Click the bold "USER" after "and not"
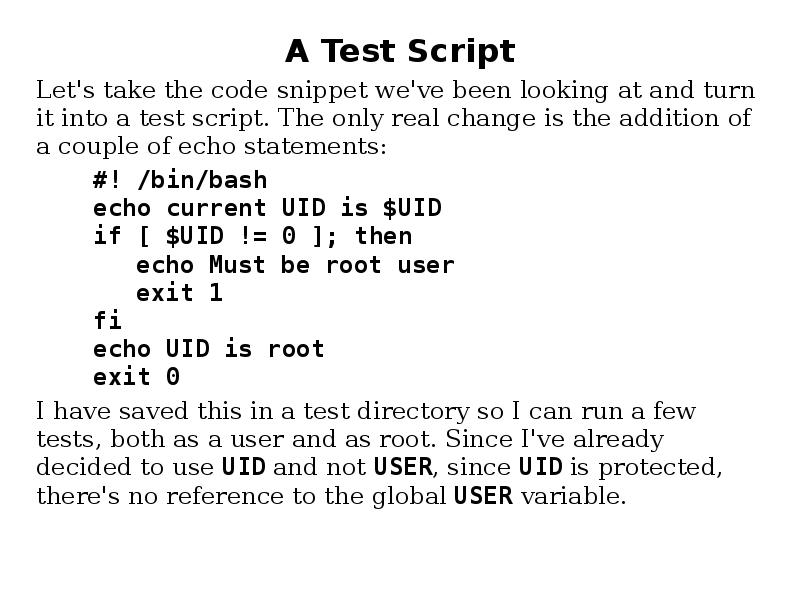This screenshot has height=600, width=800. pos(403,467)
